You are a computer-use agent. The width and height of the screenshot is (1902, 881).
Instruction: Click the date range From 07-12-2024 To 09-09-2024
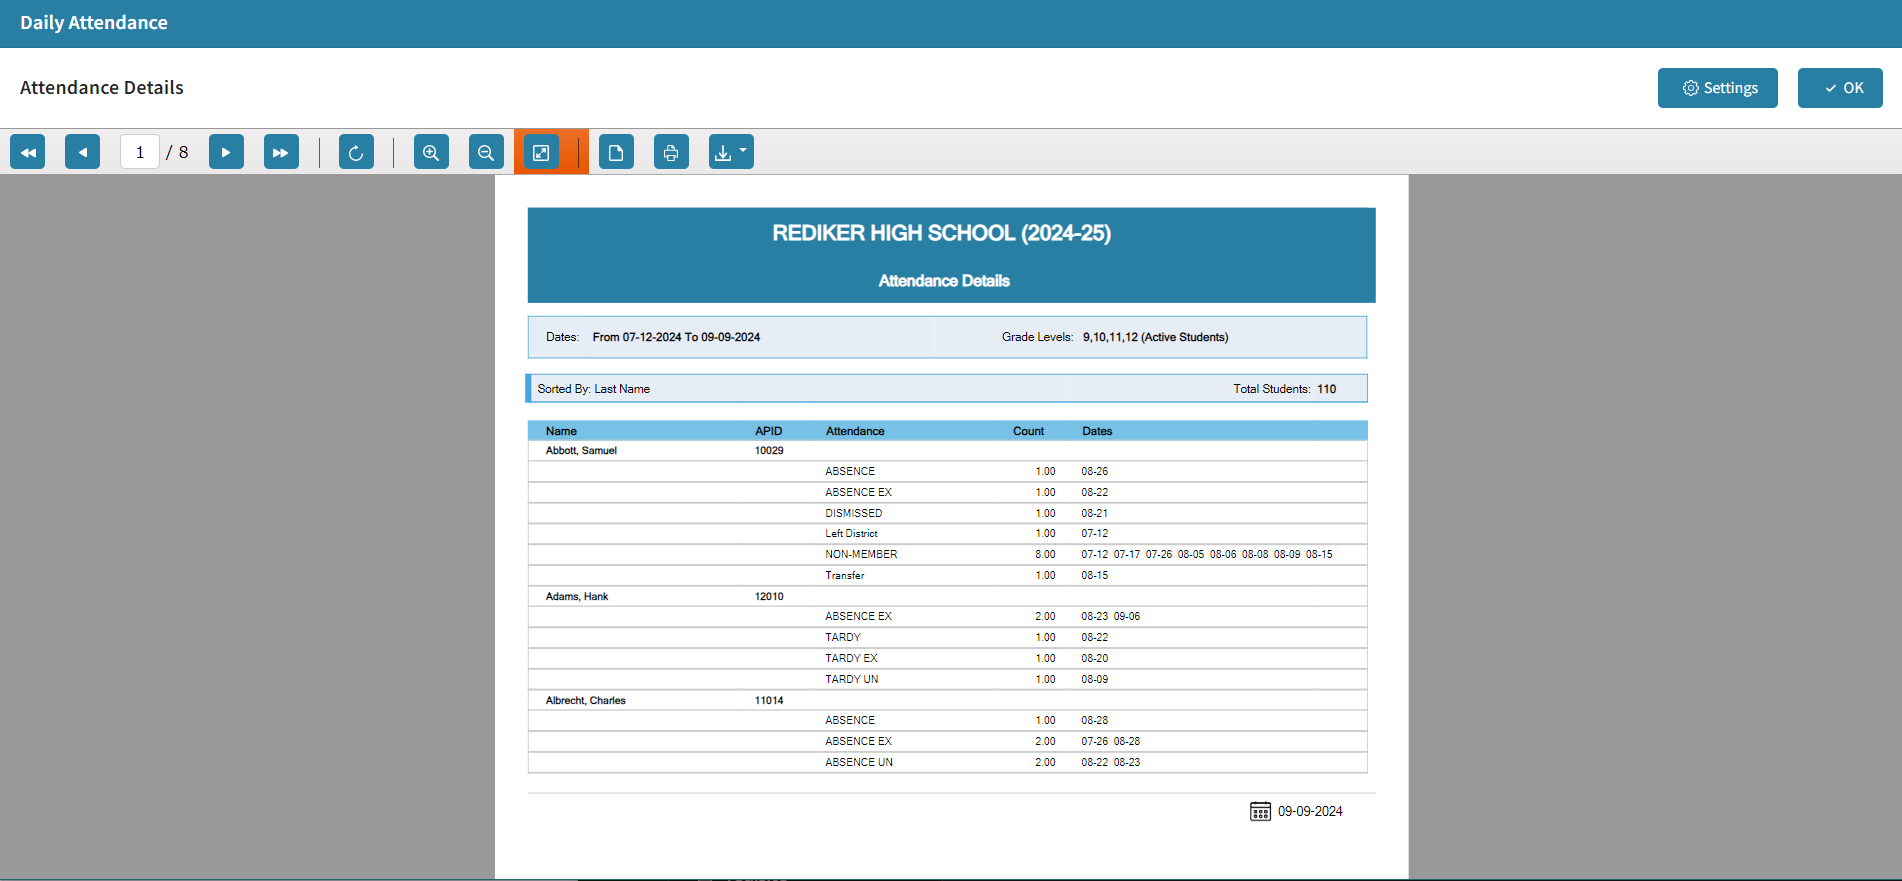pos(676,338)
